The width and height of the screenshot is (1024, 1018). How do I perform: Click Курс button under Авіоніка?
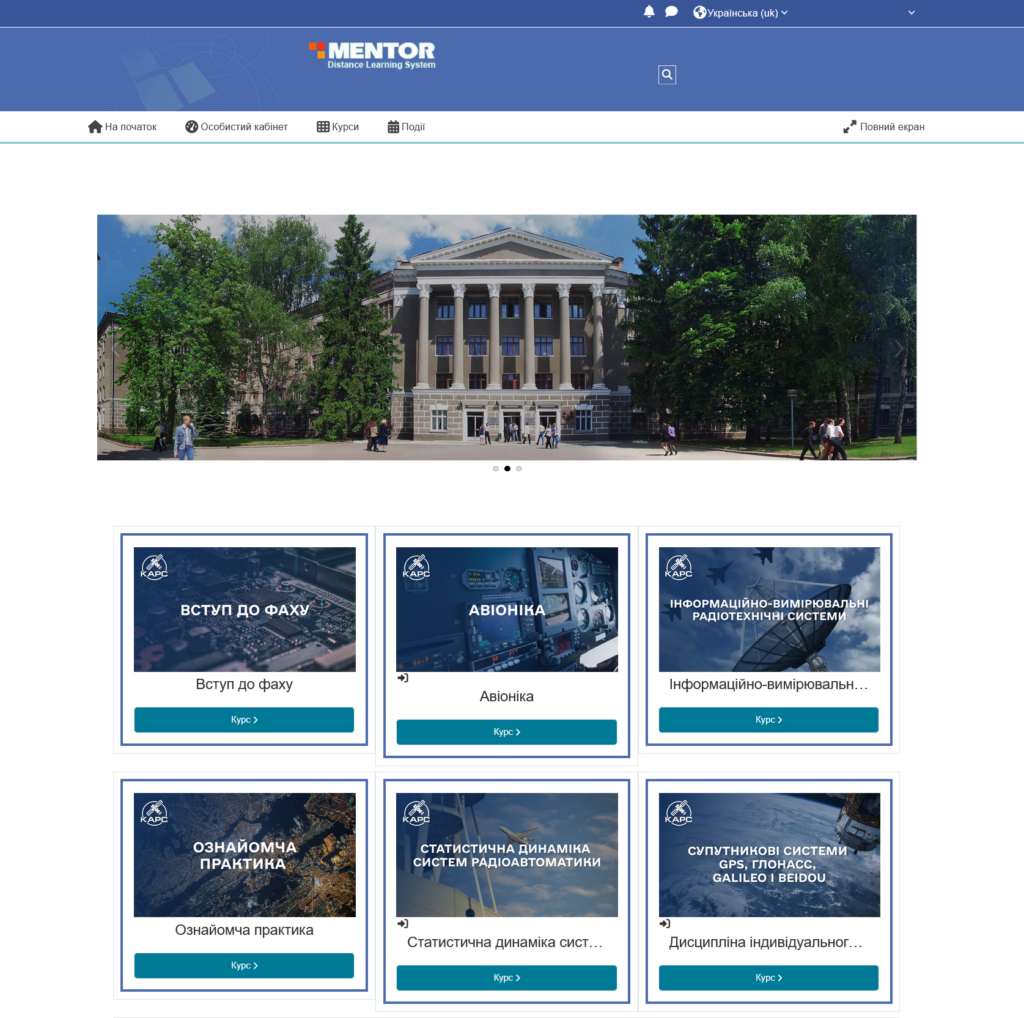[507, 732]
